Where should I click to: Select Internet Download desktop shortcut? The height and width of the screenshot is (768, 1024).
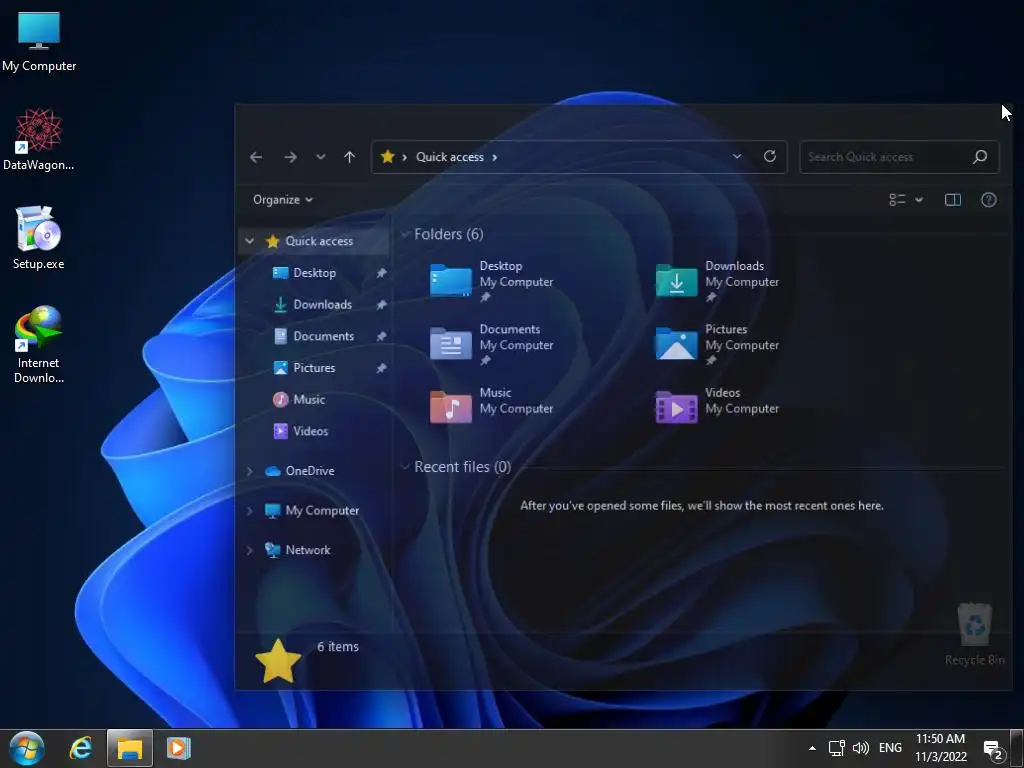(x=39, y=345)
